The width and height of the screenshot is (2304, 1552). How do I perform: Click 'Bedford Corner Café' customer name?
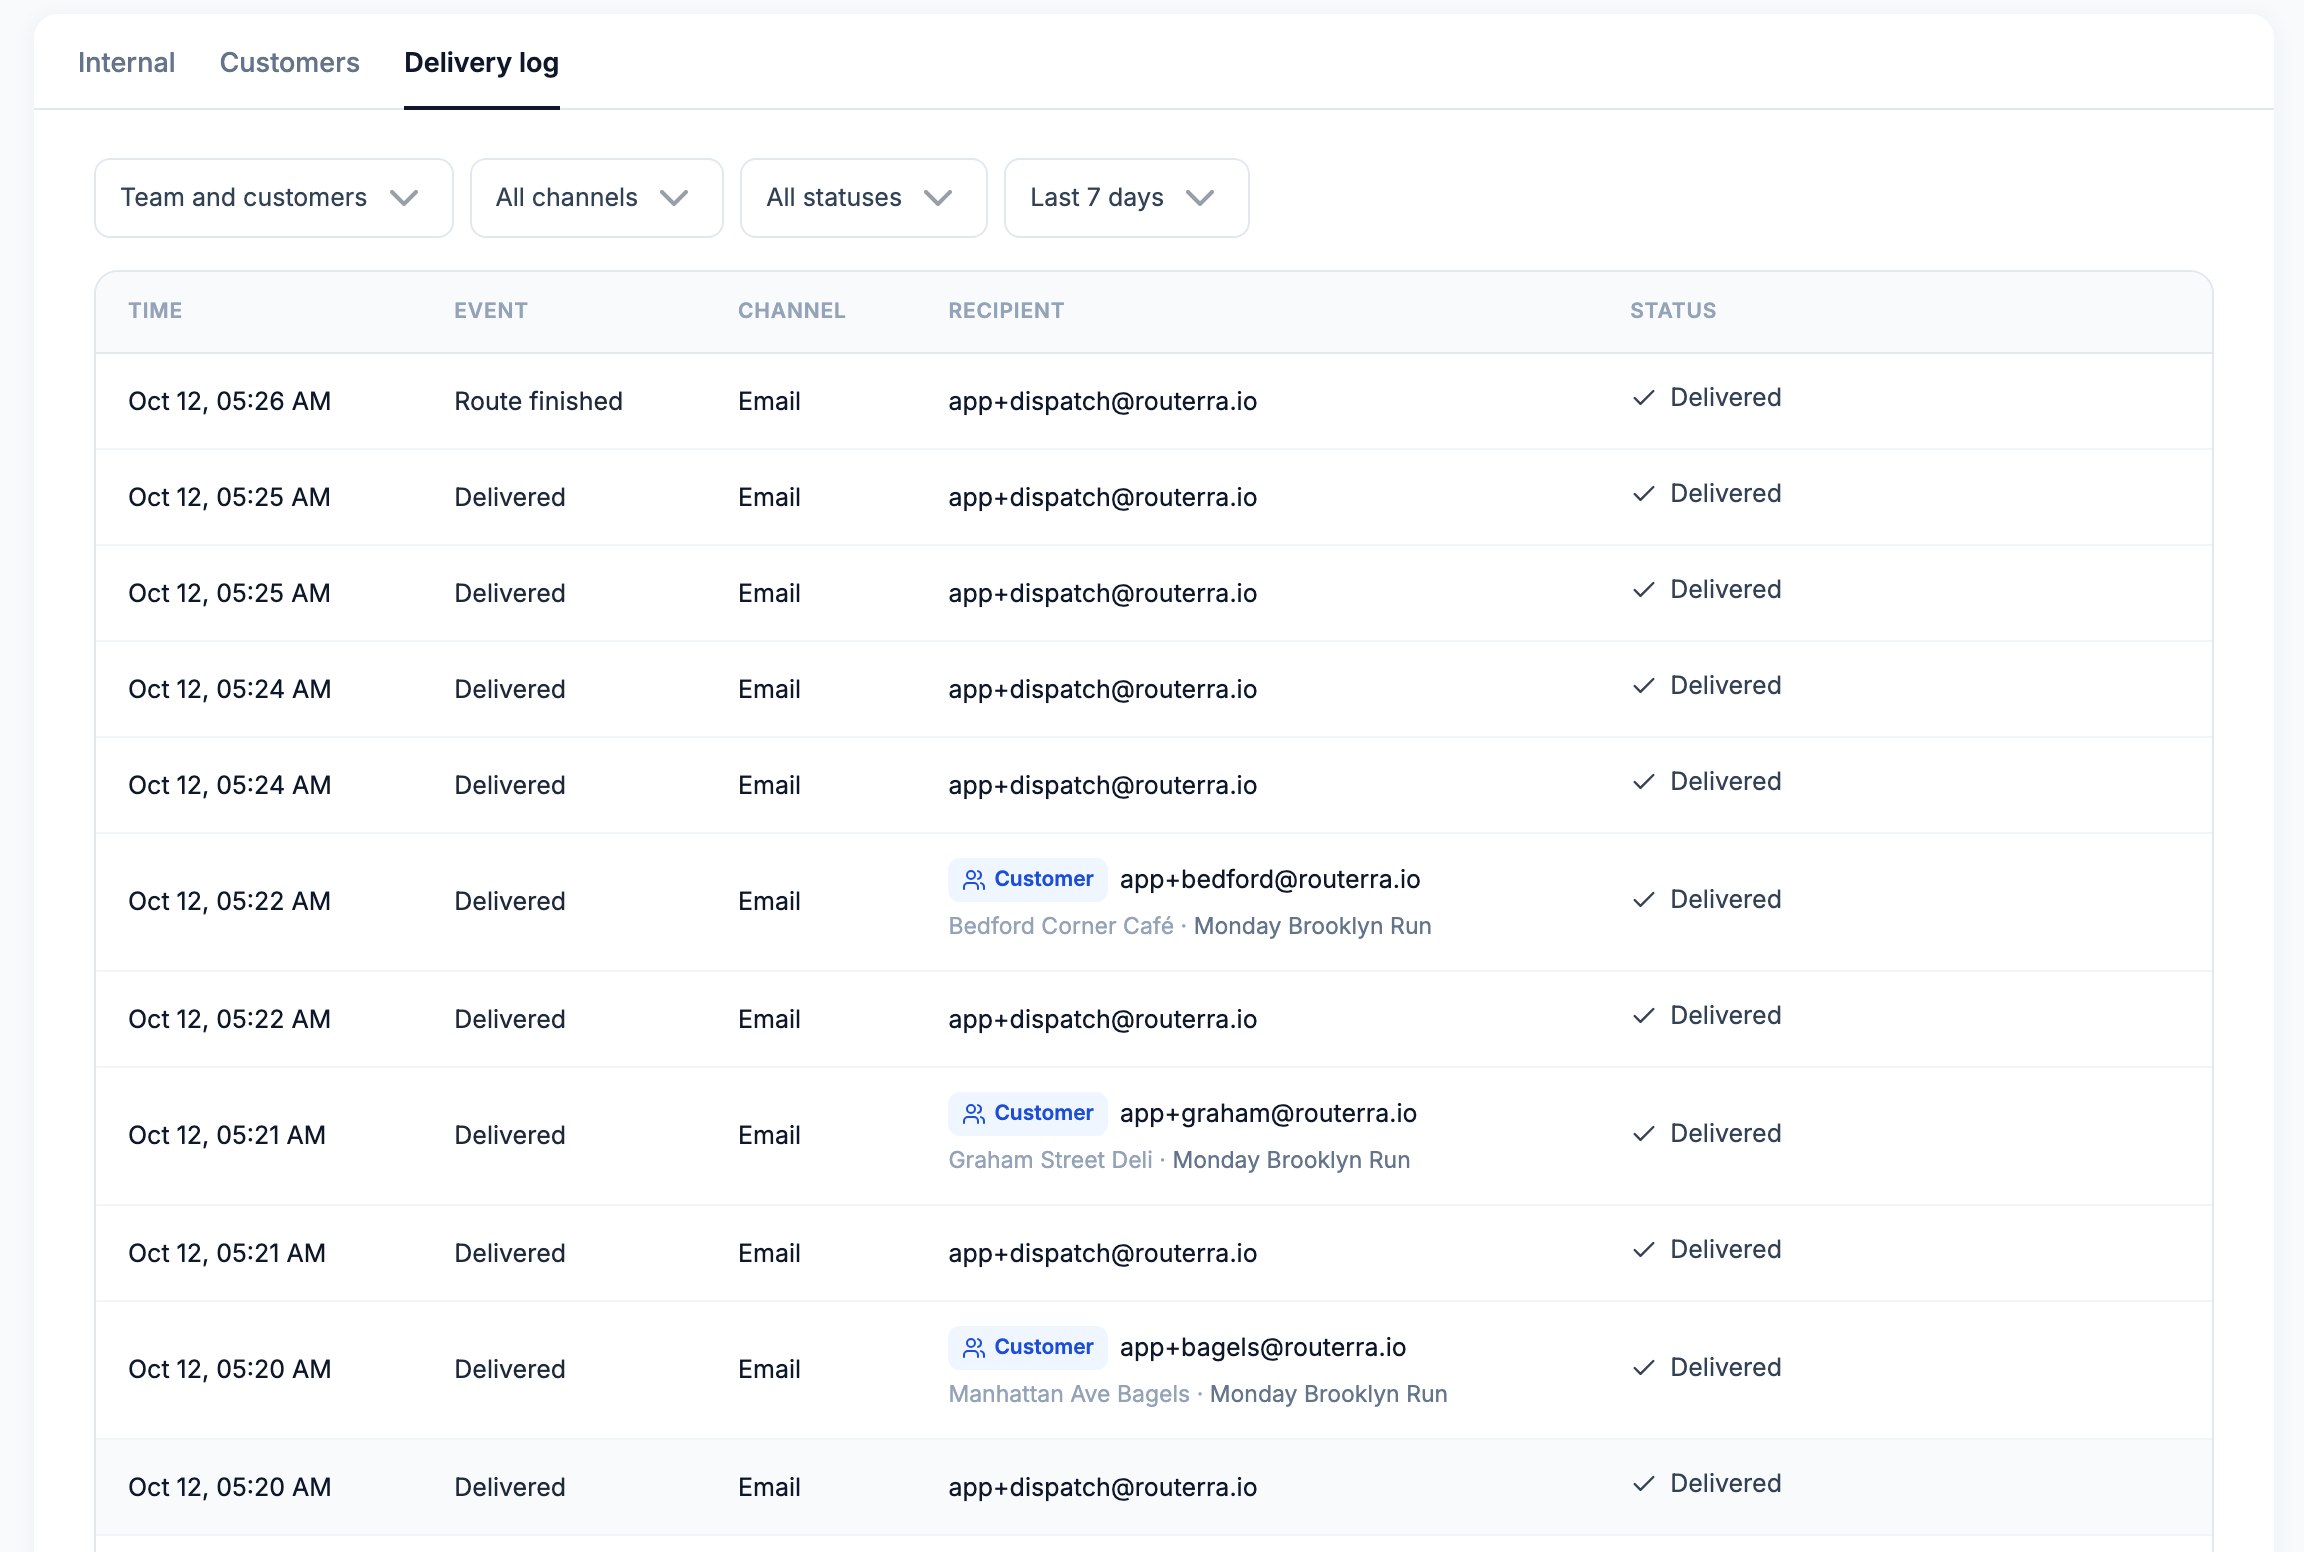coord(1060,926)
